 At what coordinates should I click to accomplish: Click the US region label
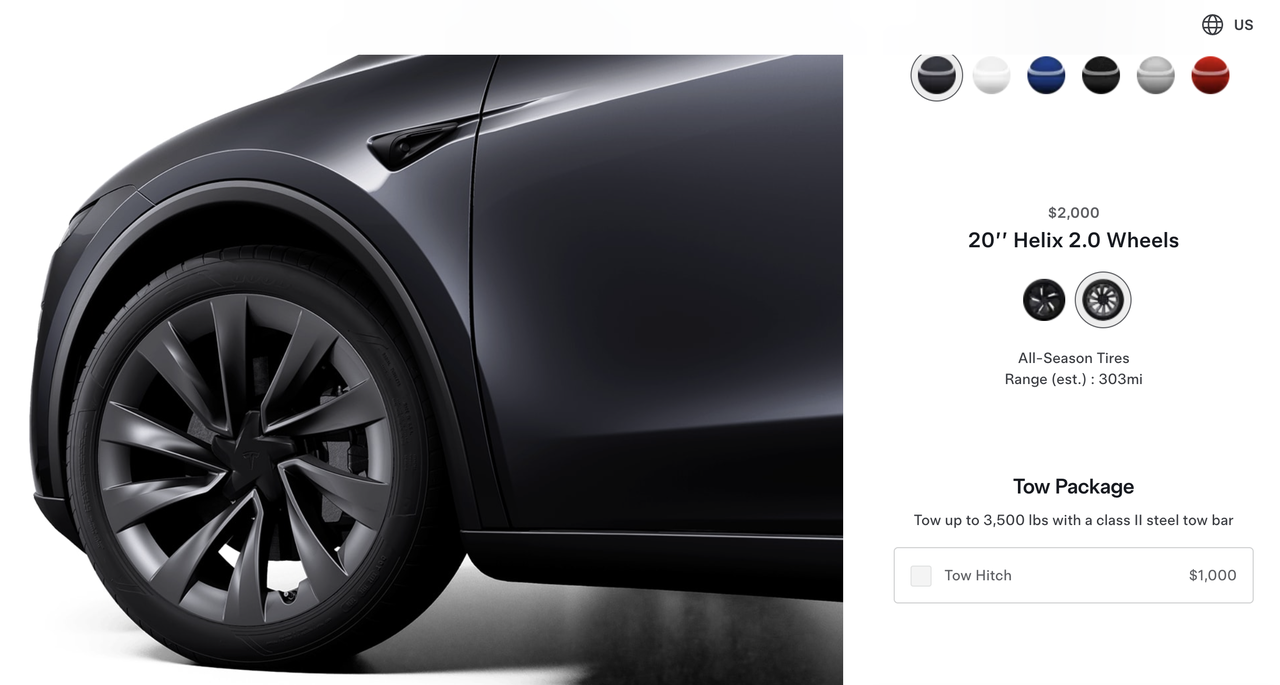click(1243, 25)
